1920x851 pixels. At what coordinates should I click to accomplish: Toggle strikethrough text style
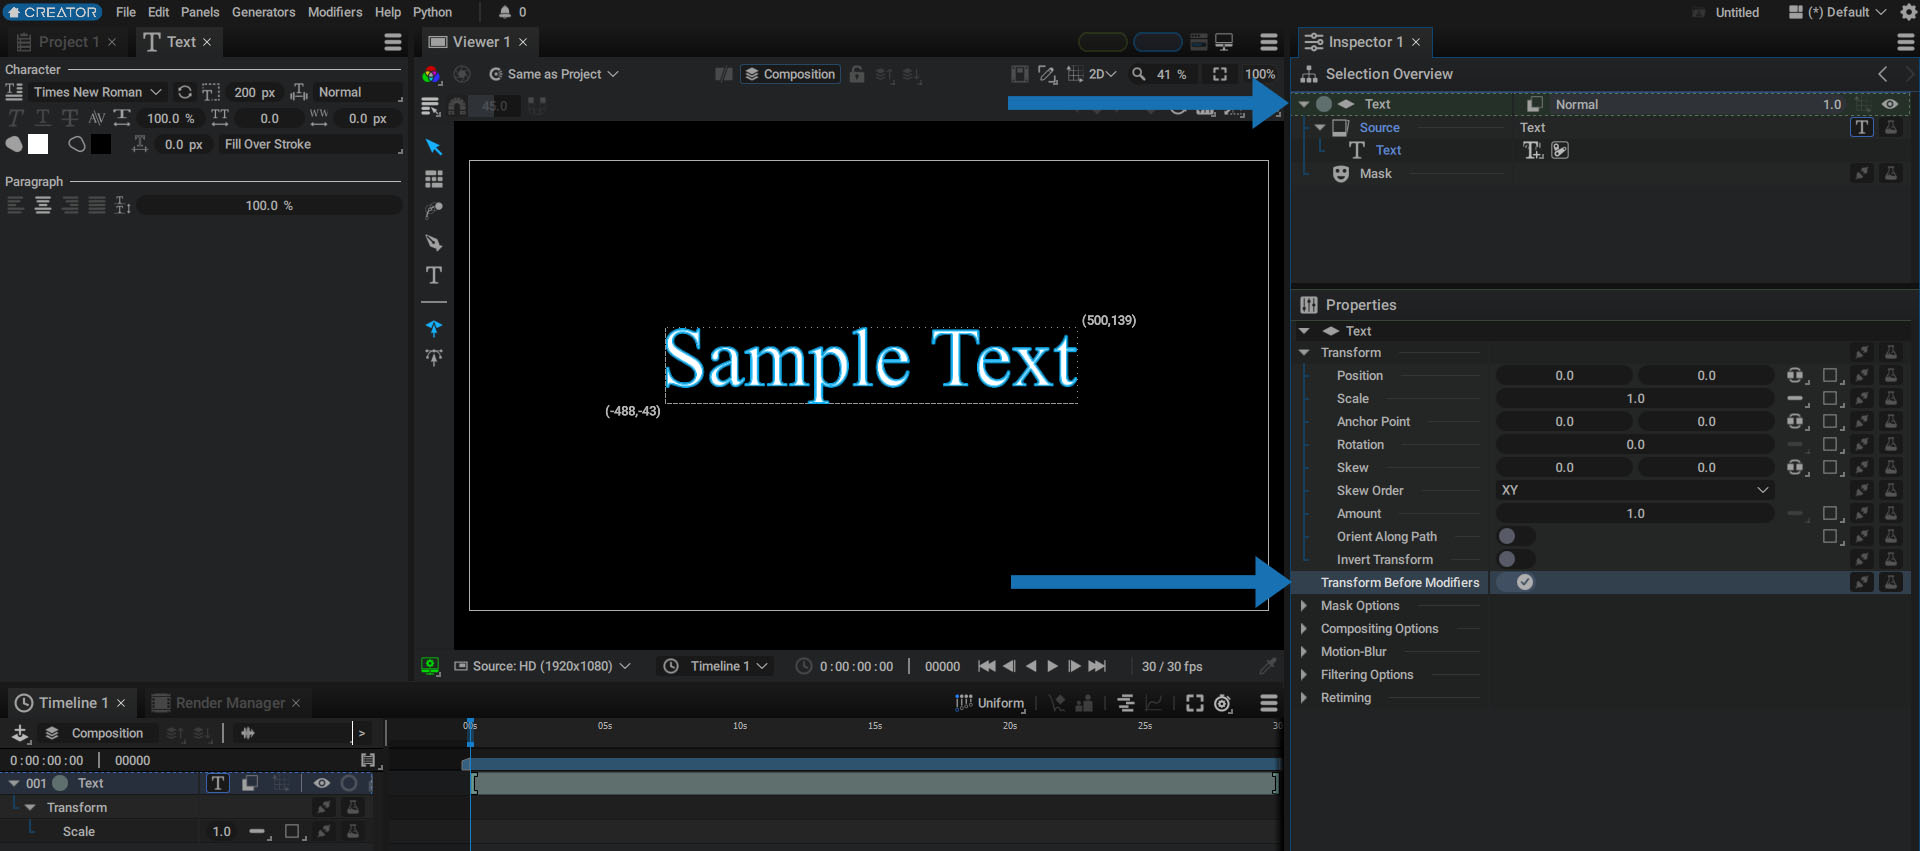[70, 118]
